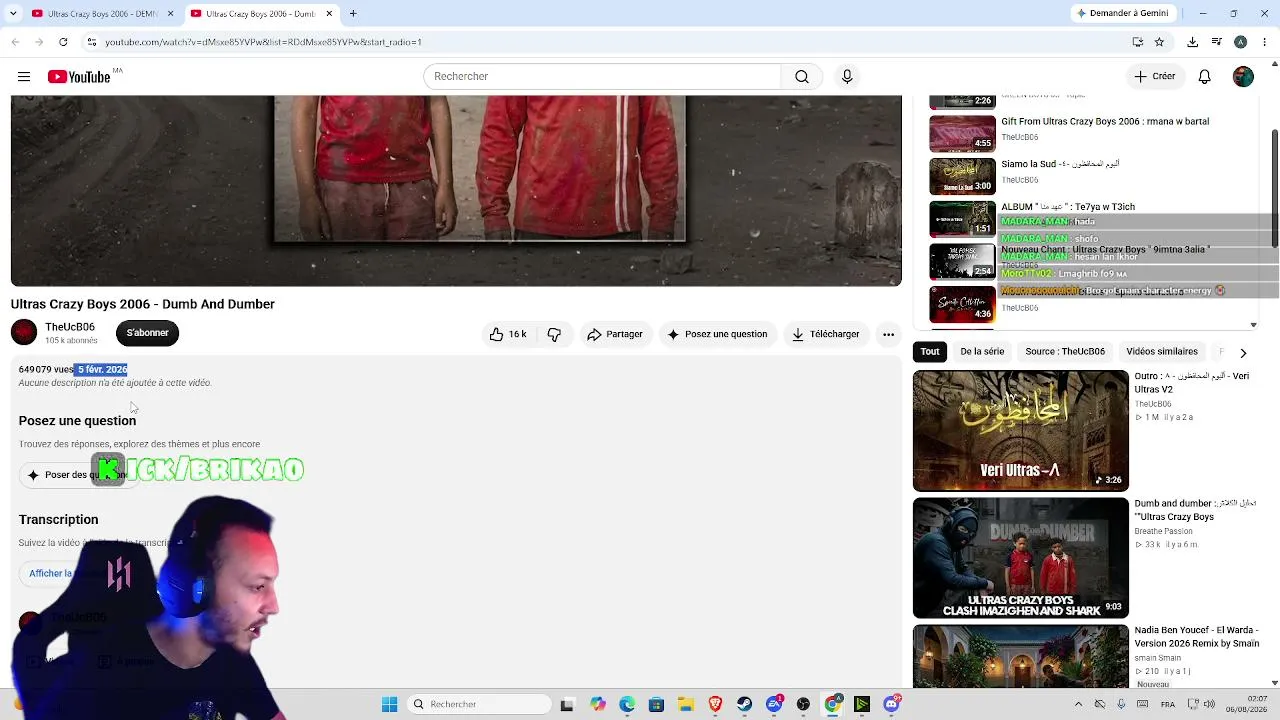Open Task View from the taskbar
The height and width of the screenshot is (720, 1280).
point(567,704)
